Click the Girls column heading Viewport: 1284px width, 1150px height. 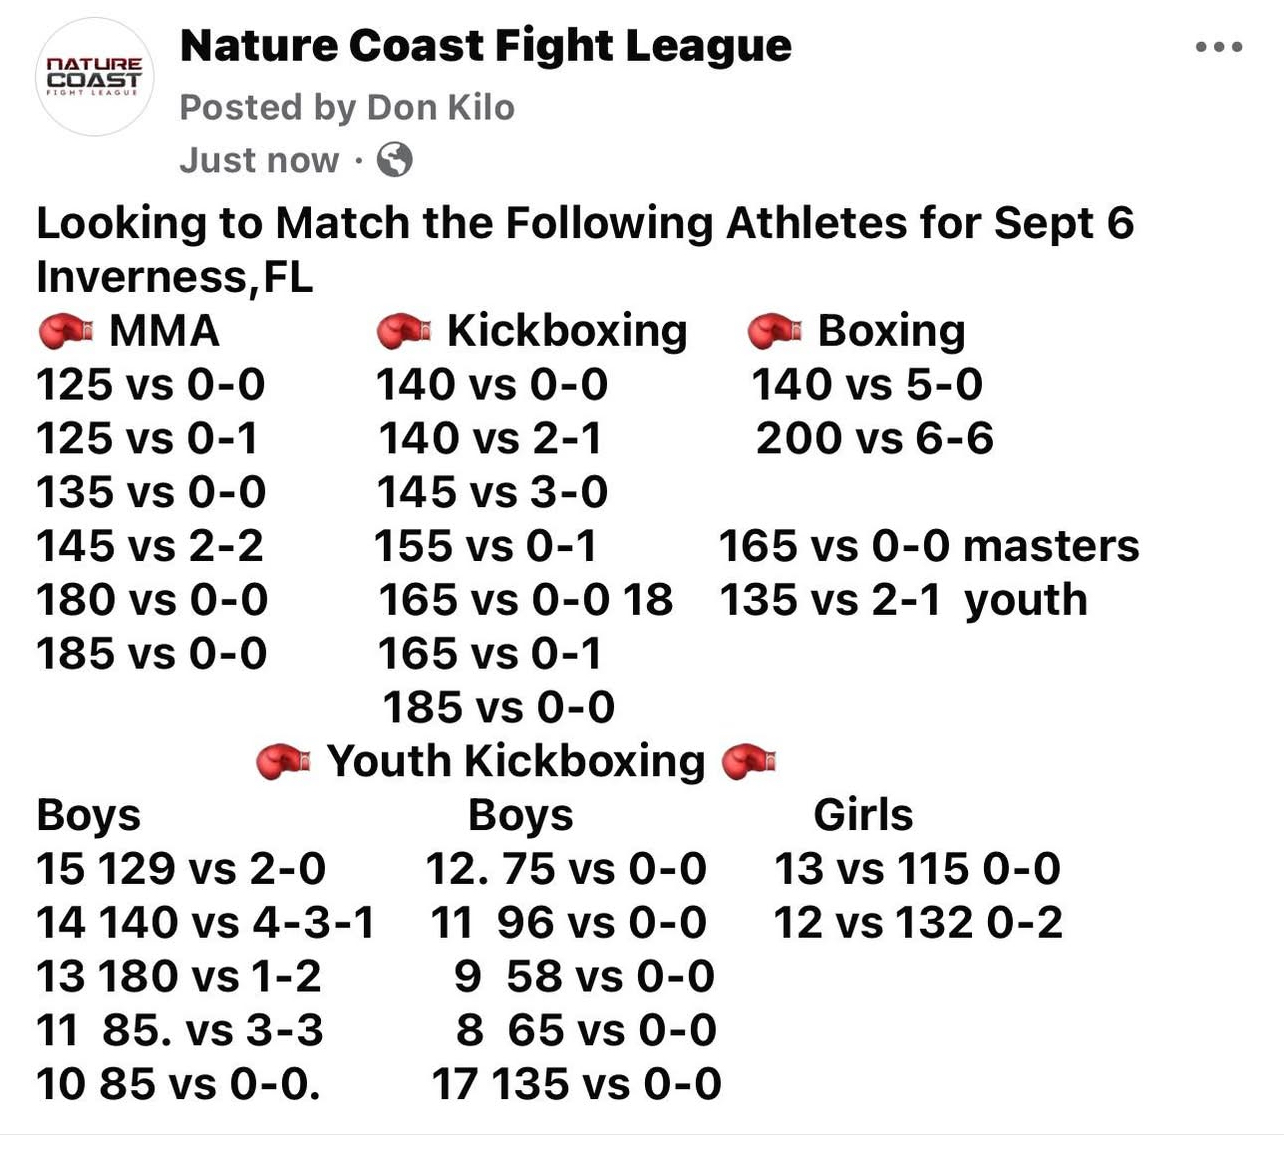click(863, 815)
